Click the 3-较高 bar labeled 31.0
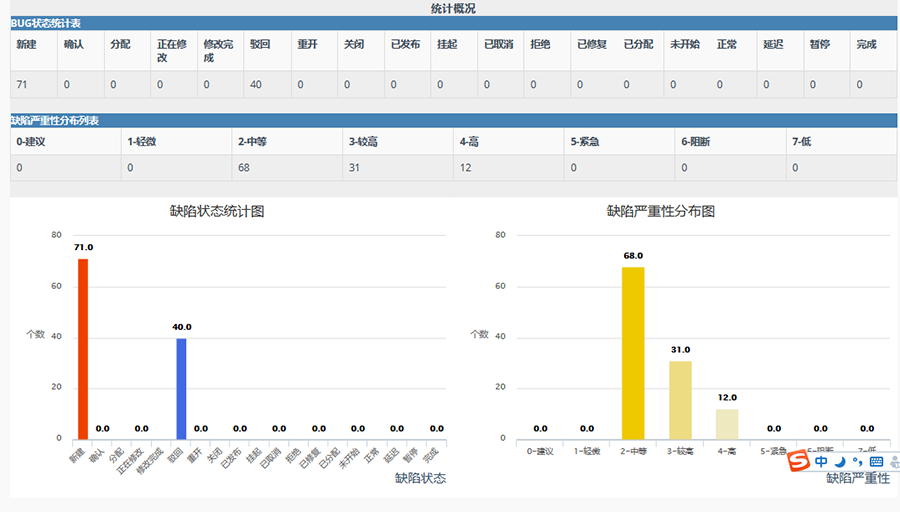 coord(680,400)
